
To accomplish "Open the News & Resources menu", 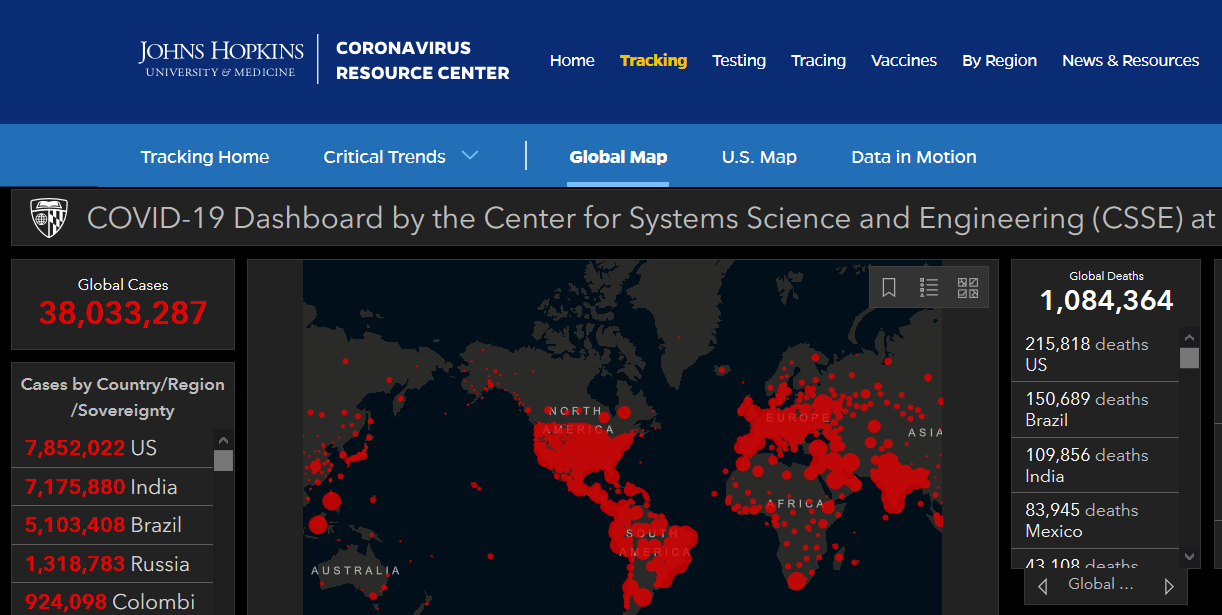I will pyautogui.click(x=1130, y=60).
